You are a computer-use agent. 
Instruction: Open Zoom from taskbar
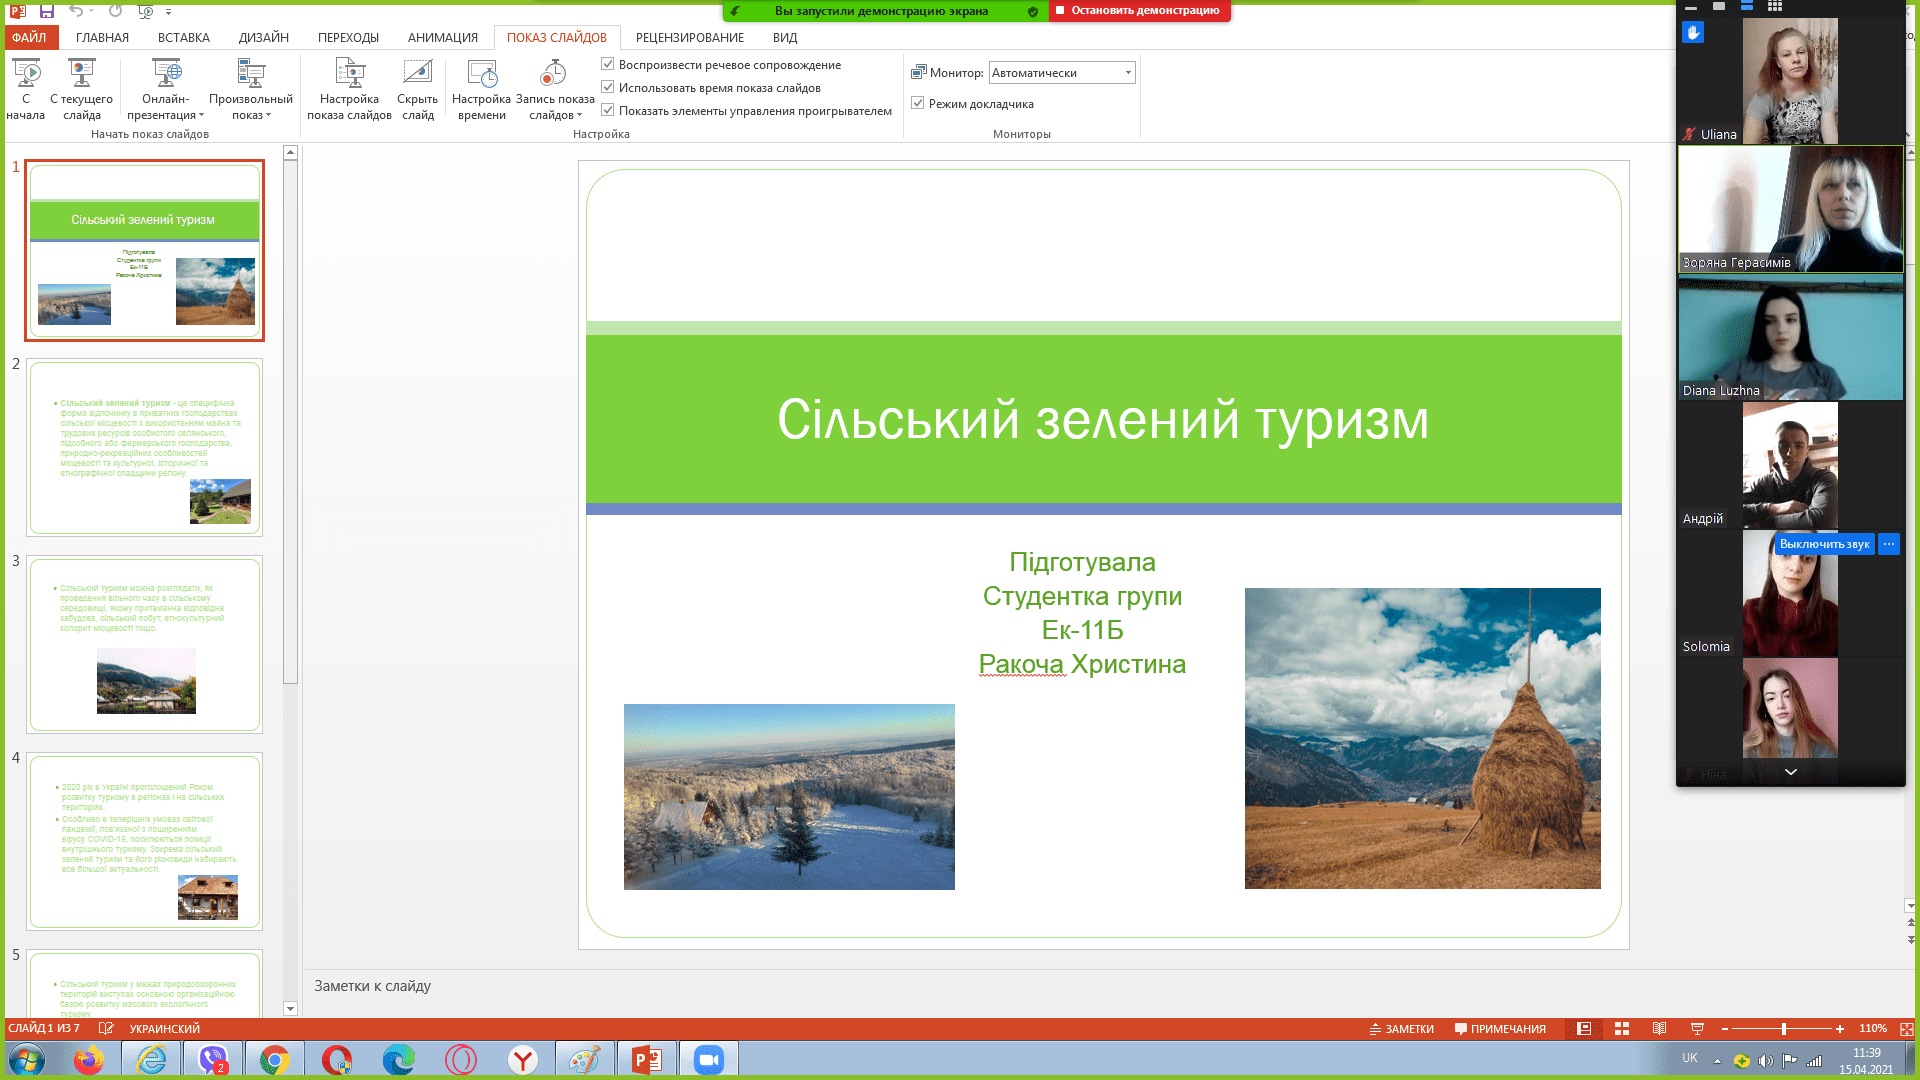708,1060
